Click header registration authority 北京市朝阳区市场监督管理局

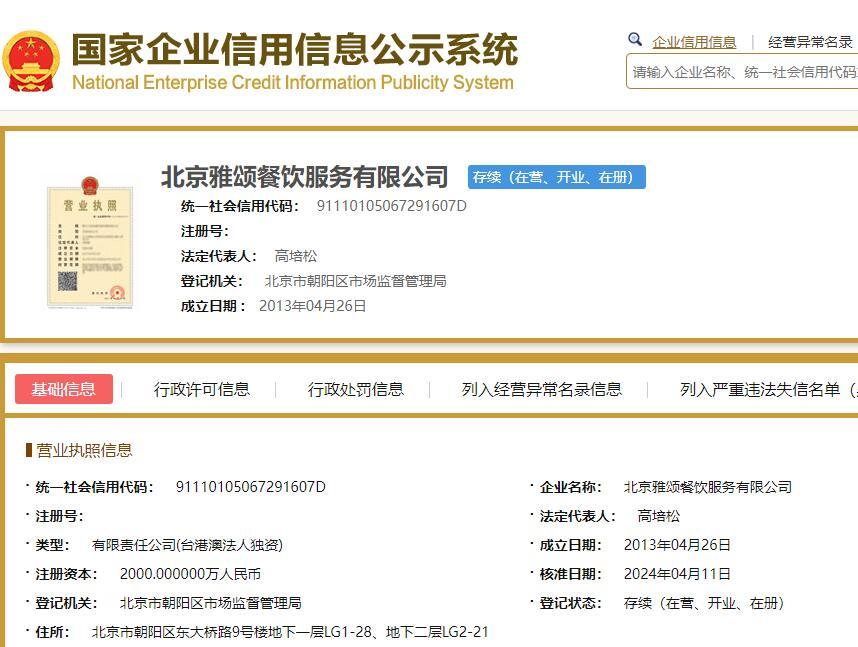tap(356, 281)
